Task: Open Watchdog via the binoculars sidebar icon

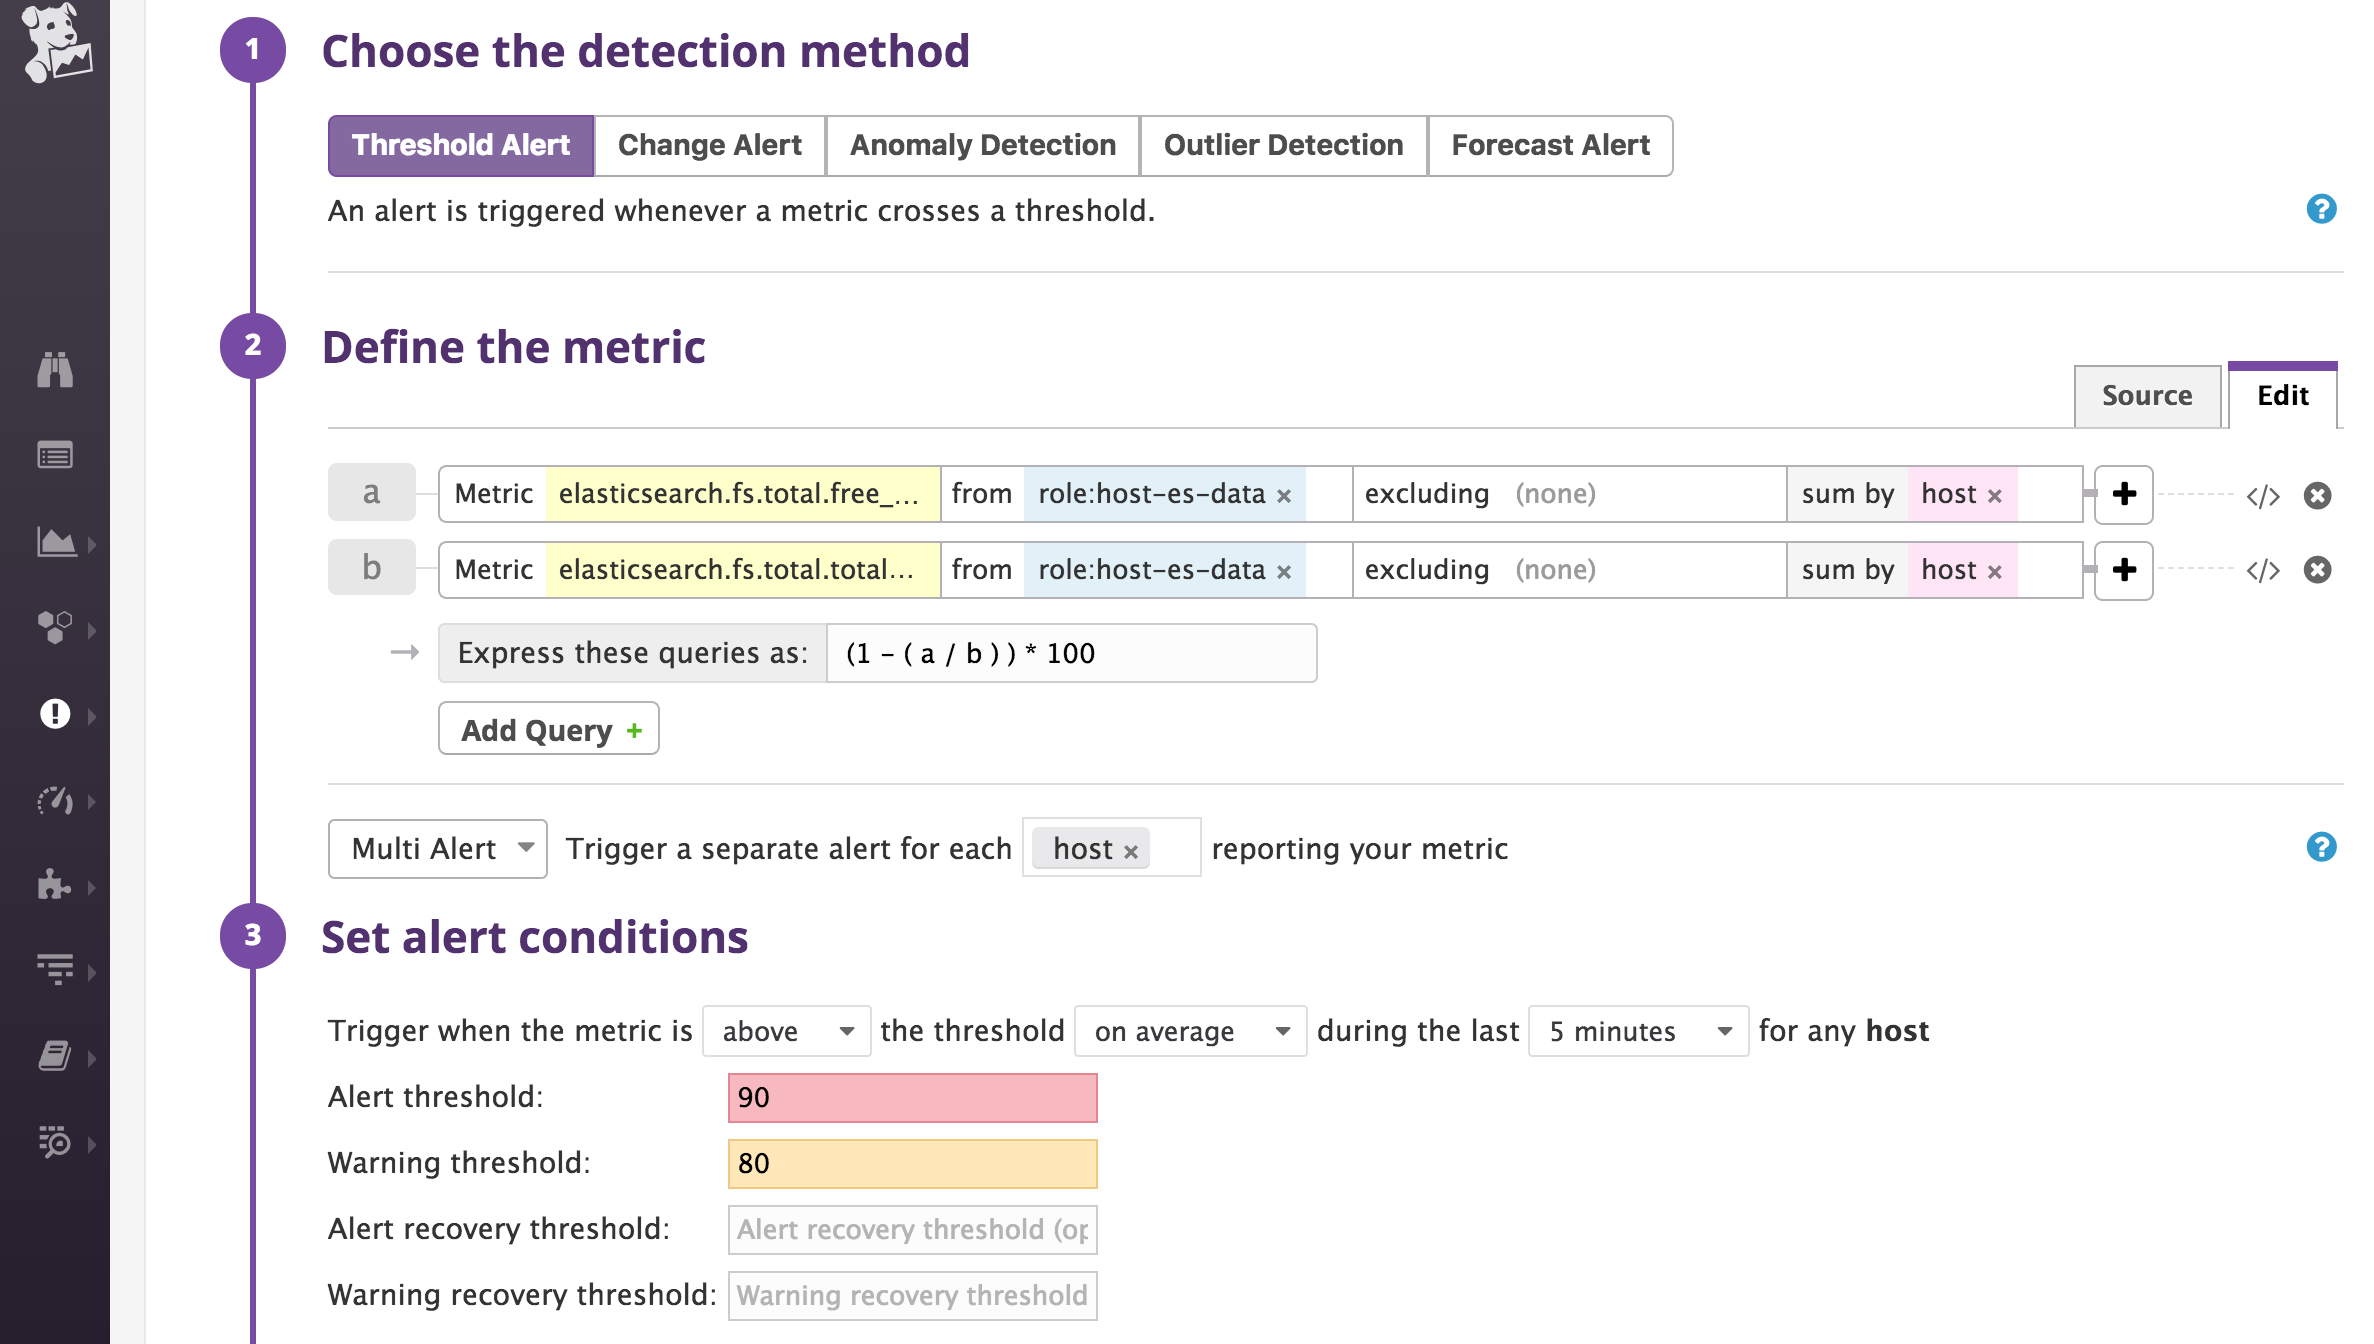Action: point(57,371)
